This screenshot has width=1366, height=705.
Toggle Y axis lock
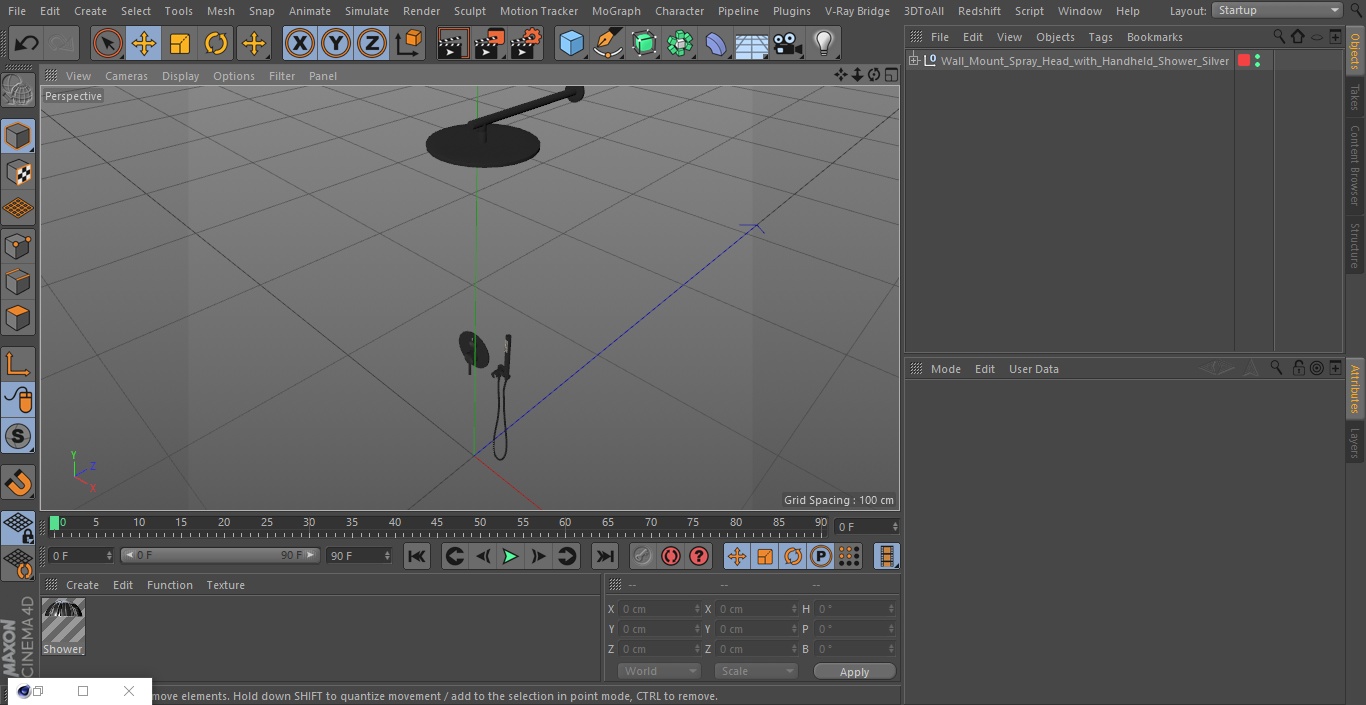pyautogui.click(x=336, y=43)
